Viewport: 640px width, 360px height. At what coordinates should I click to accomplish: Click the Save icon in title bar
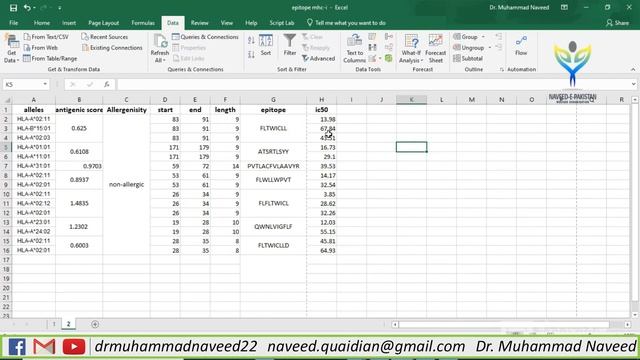13,8
